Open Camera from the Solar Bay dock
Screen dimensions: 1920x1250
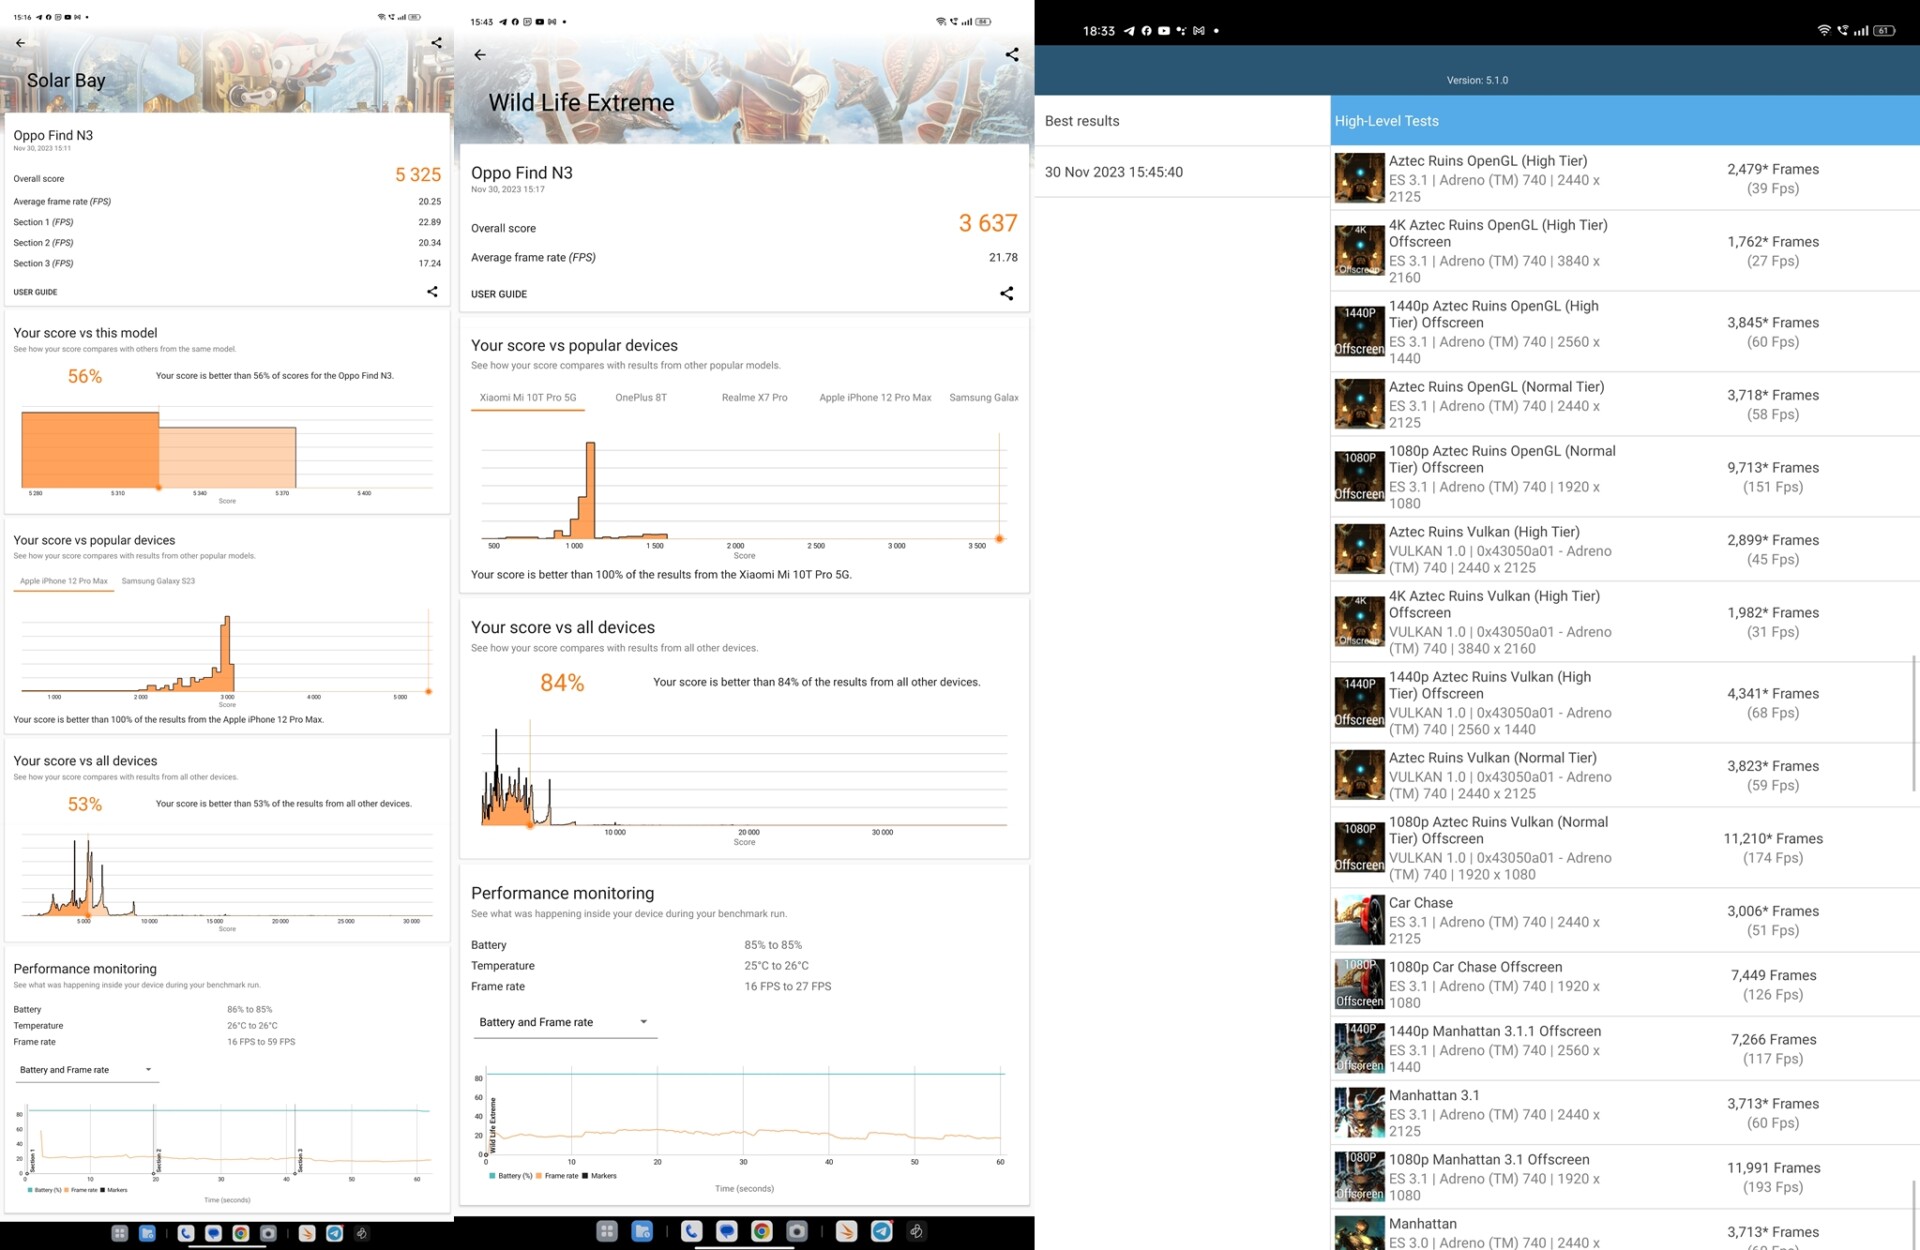pyautogui.click(x=268, y=1233)
